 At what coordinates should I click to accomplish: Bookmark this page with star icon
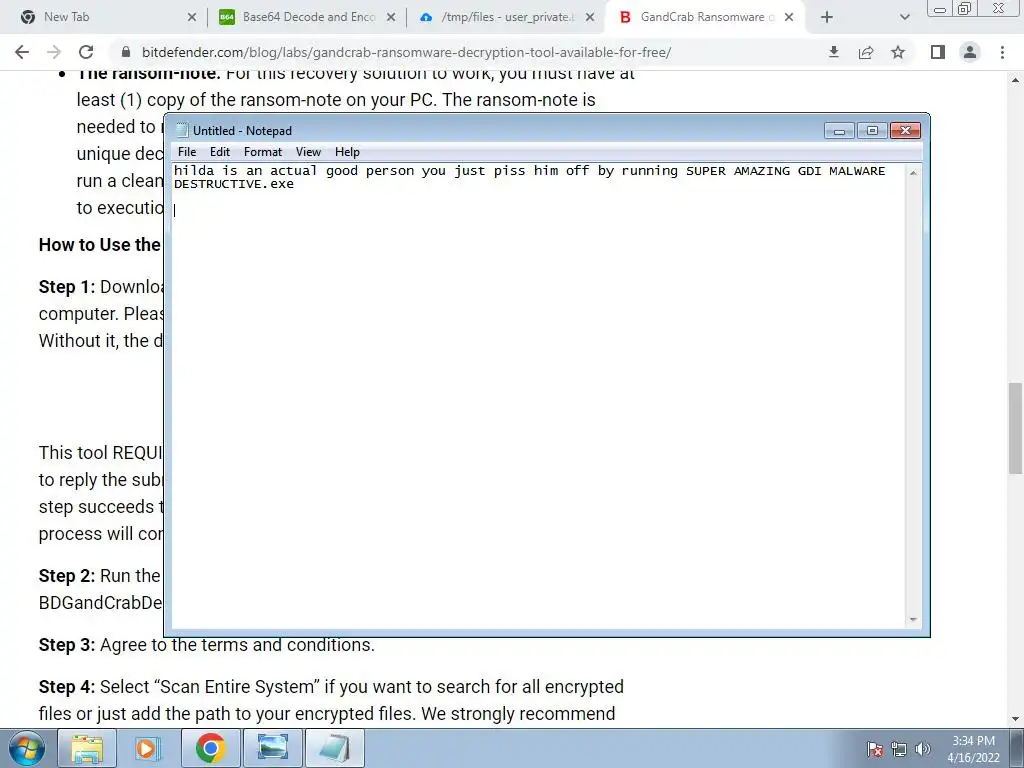point(898,52)
